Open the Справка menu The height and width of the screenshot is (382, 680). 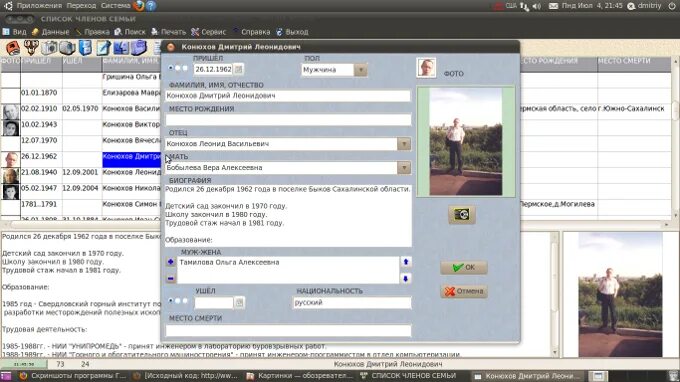click(251, 32)
